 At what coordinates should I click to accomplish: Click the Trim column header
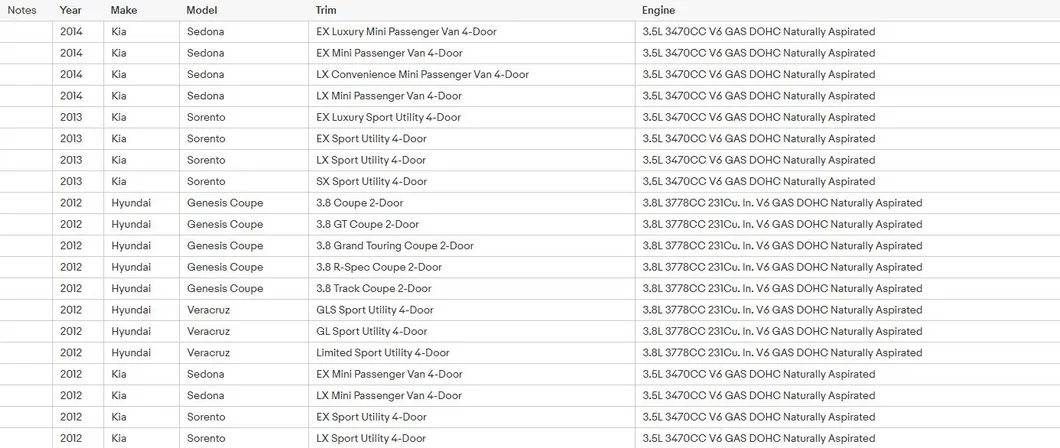coord(326,10)
